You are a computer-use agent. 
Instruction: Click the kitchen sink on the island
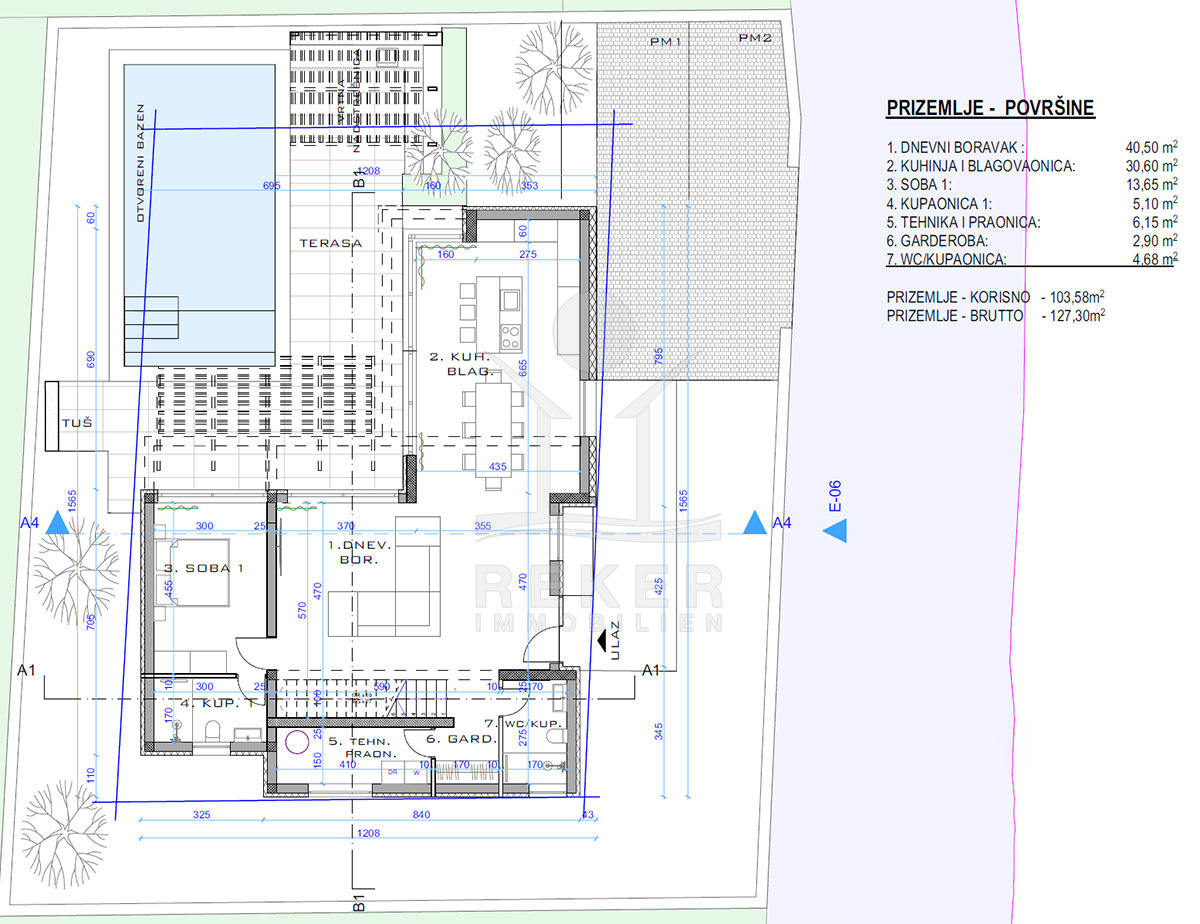(510, 299)
